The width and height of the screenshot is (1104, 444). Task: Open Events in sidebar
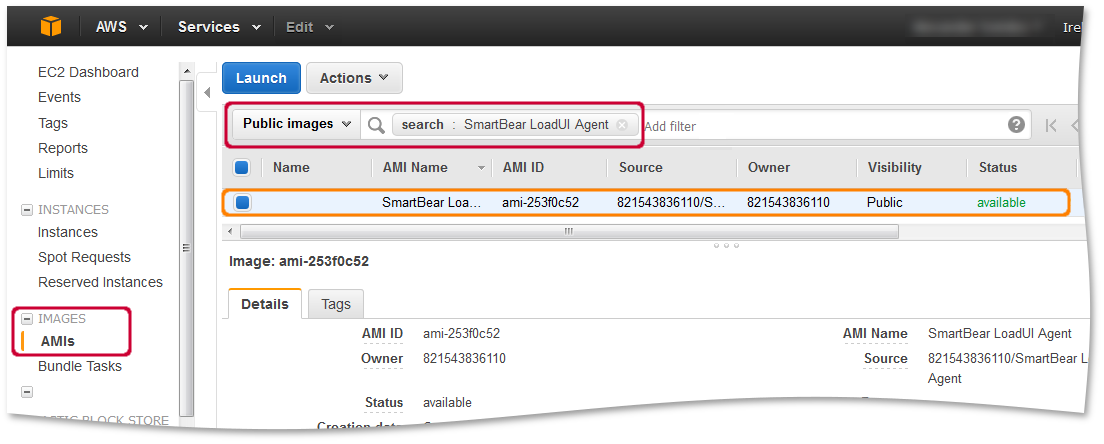59,97
